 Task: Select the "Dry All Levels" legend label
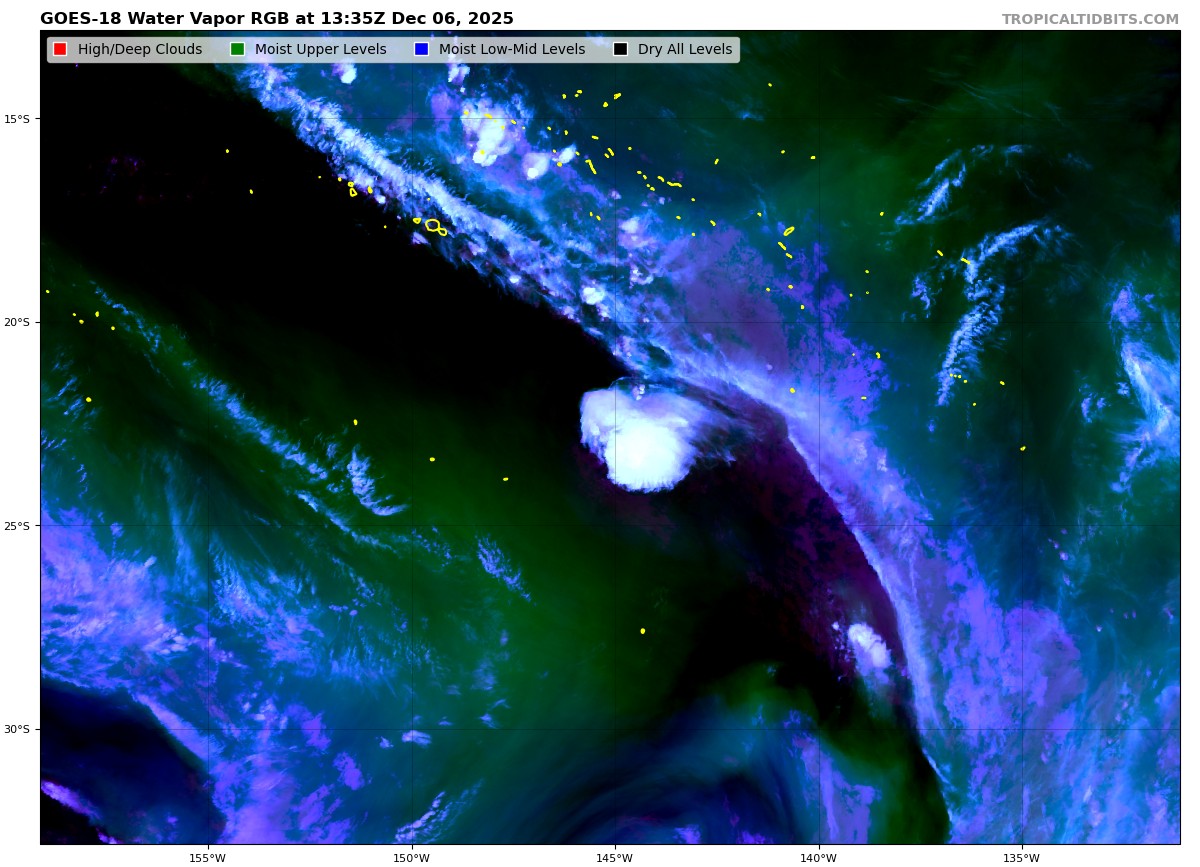coord(685,50)
